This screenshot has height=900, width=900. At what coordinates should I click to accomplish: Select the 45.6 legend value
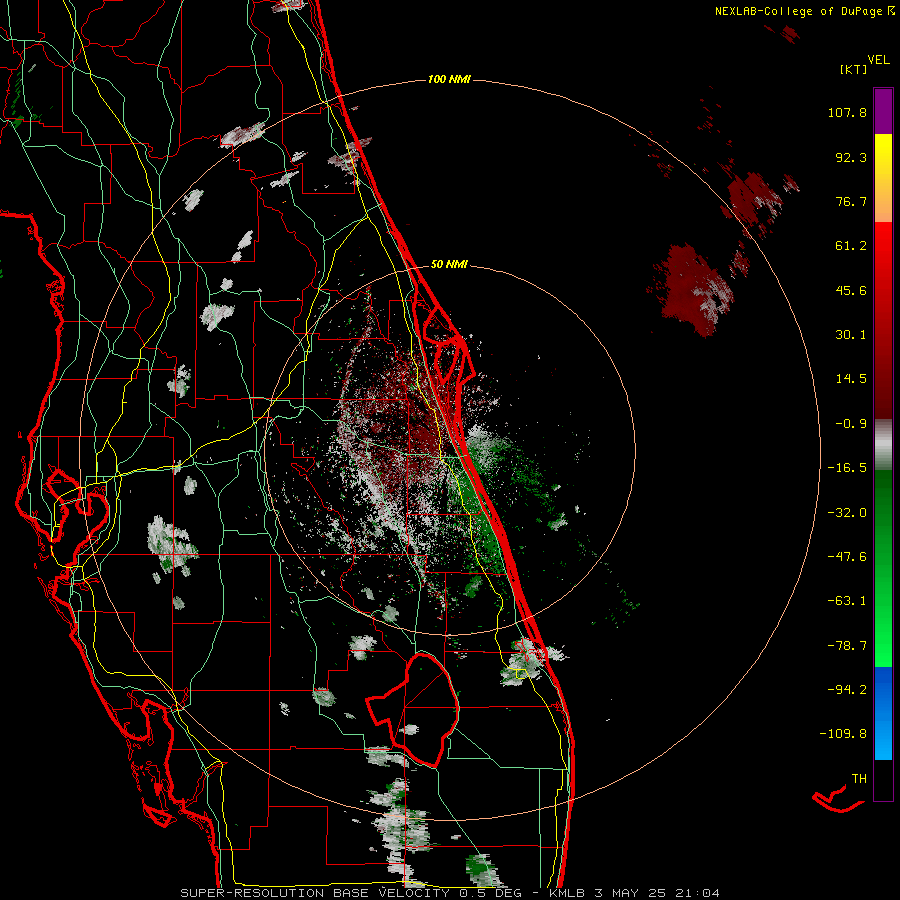pos(851,290)
